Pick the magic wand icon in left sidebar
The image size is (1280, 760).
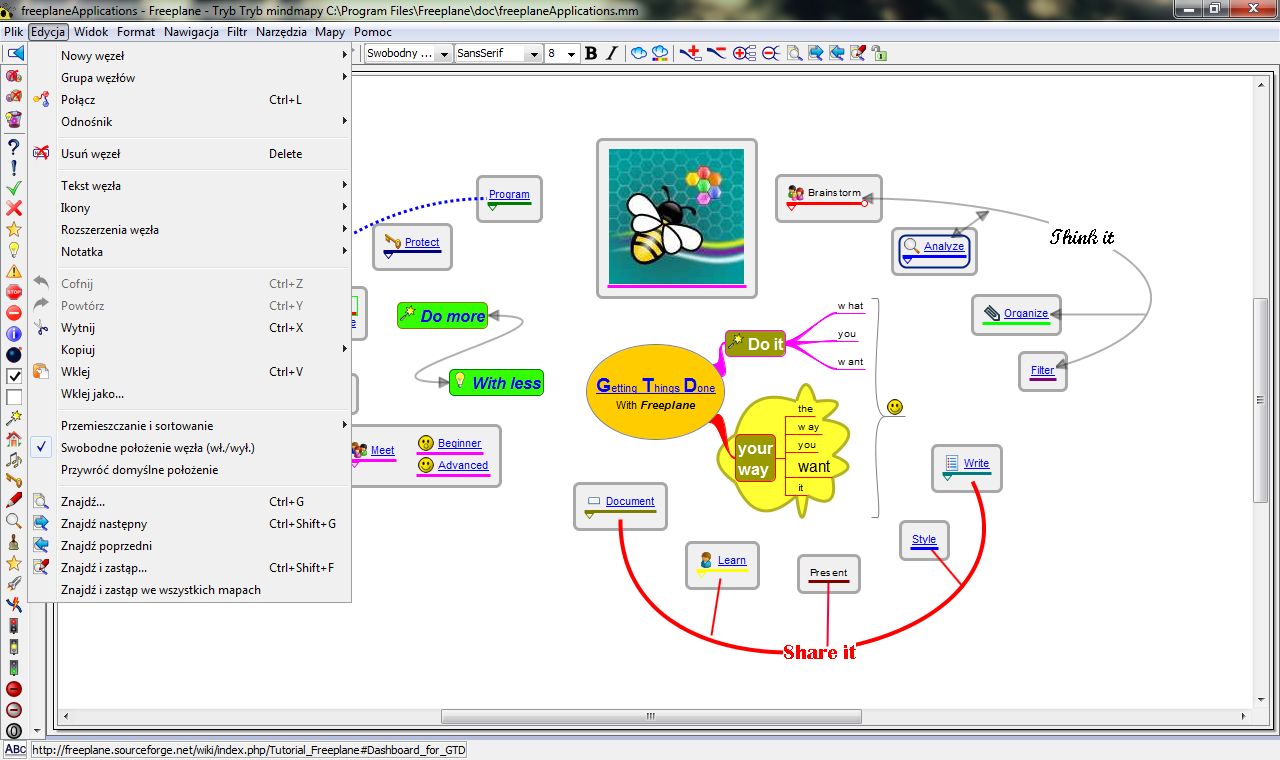(x=14, y=417)
